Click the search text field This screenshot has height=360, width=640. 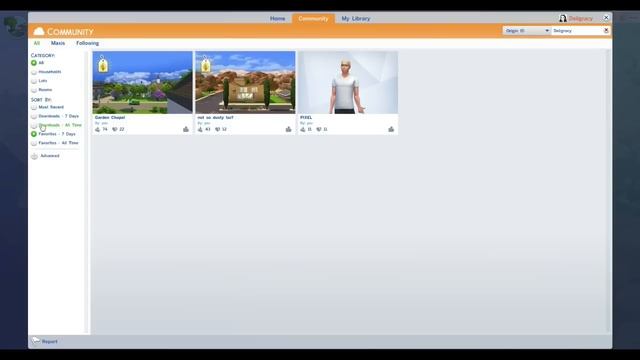tap(577, 31)
